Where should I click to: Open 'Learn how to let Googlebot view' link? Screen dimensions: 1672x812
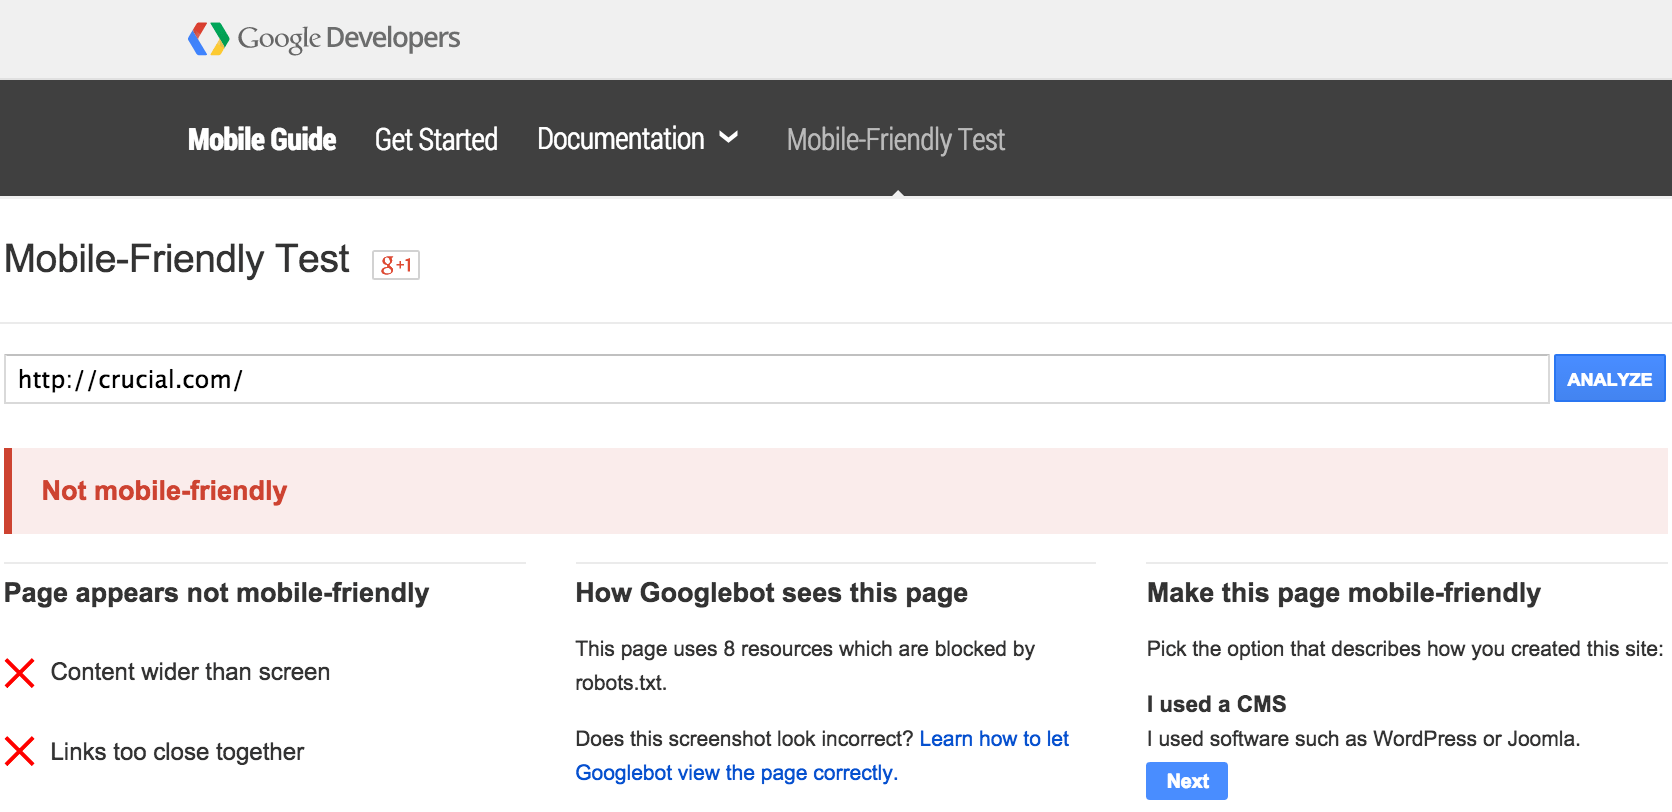pyautogui.click(x=822, y=756)
